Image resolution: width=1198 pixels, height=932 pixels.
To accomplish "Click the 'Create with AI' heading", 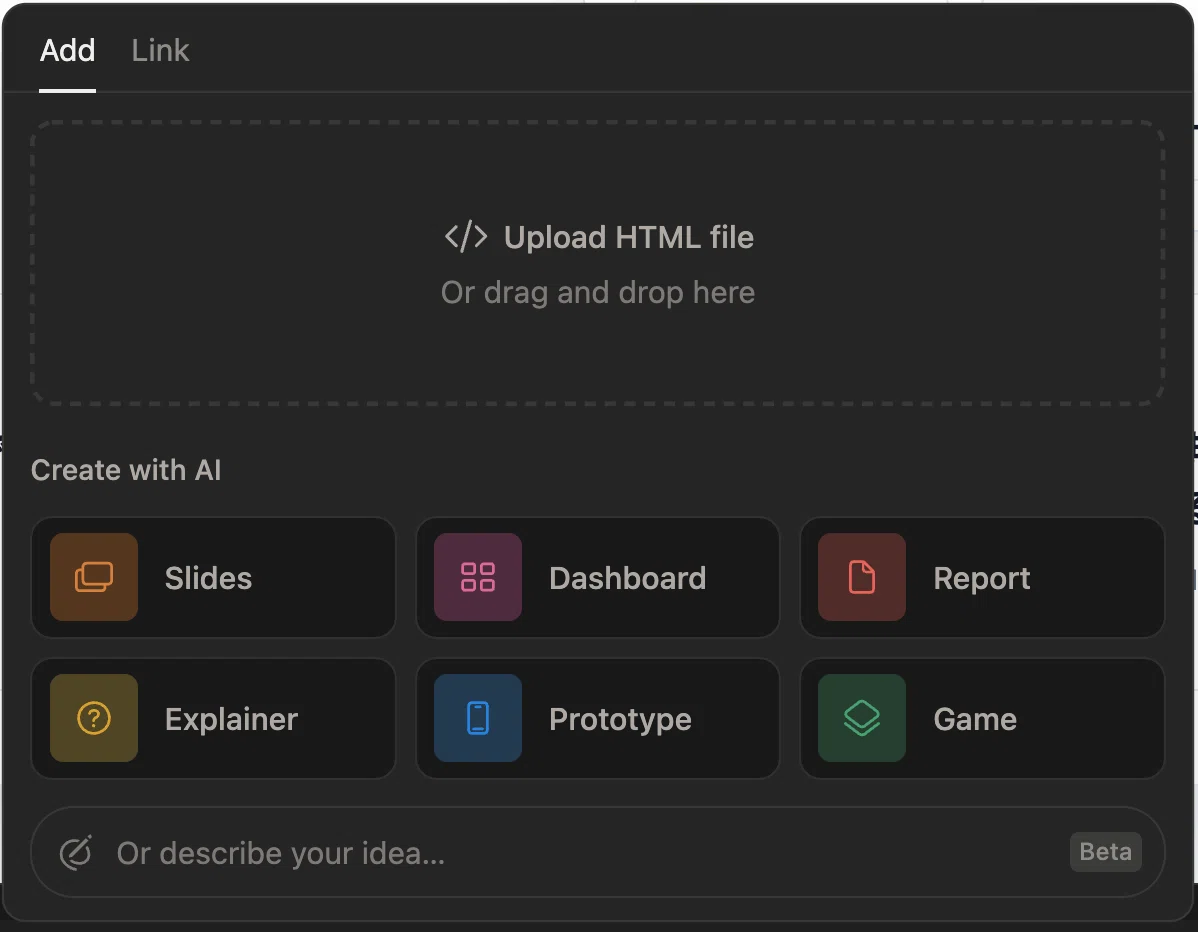I will pos(126,470).
